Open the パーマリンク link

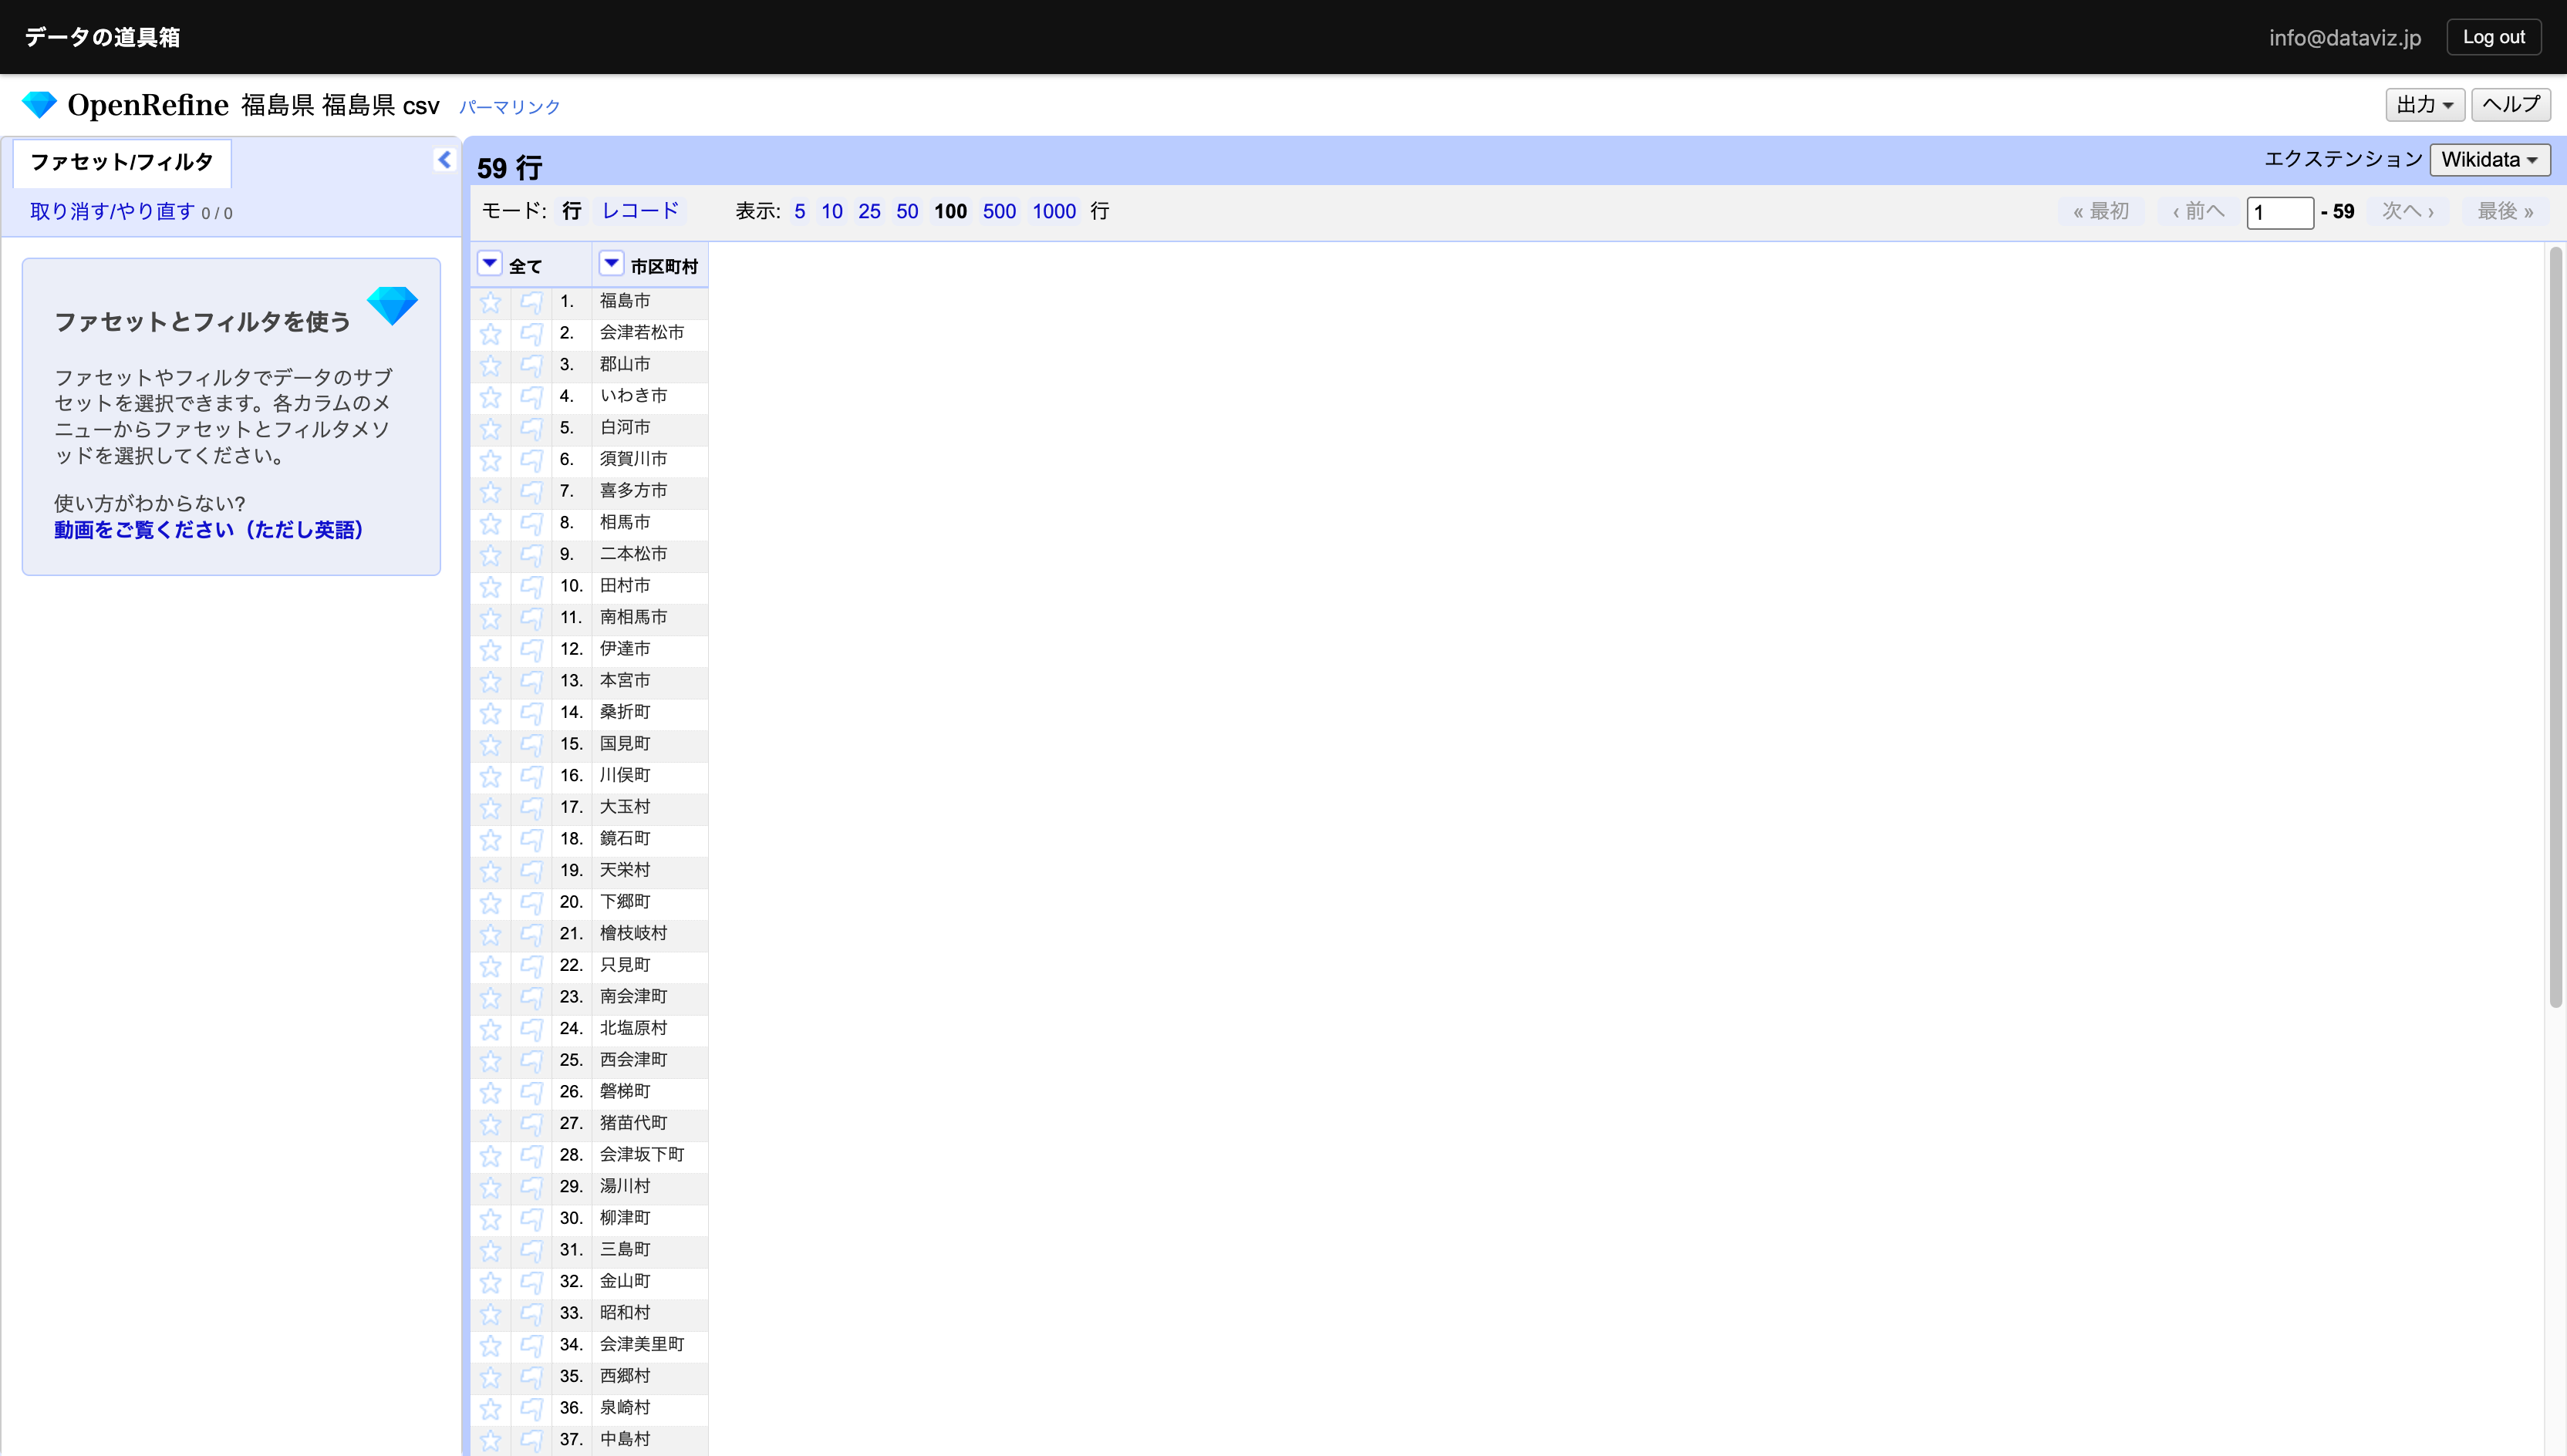pos(509,107)
